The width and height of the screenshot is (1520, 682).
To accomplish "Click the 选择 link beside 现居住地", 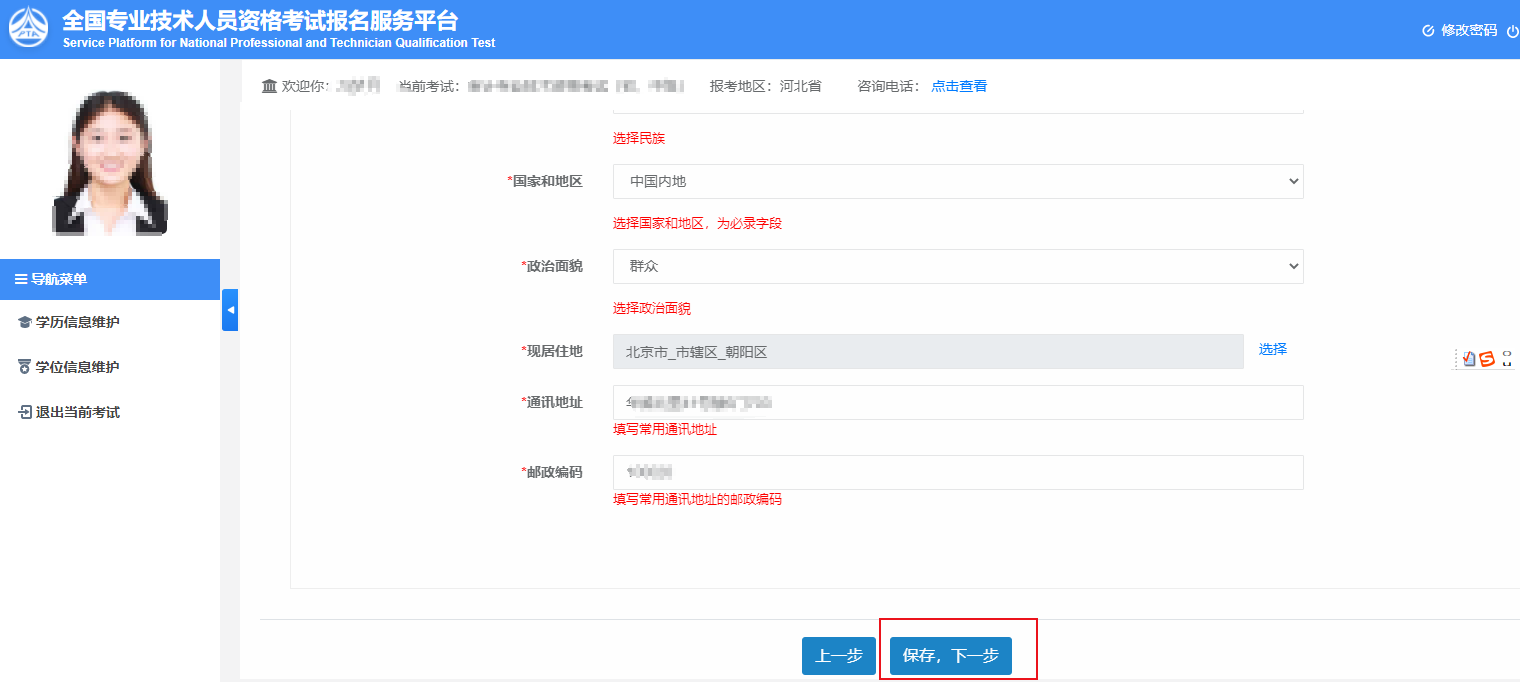I will pyautogui.click(x=1272, y=350).
